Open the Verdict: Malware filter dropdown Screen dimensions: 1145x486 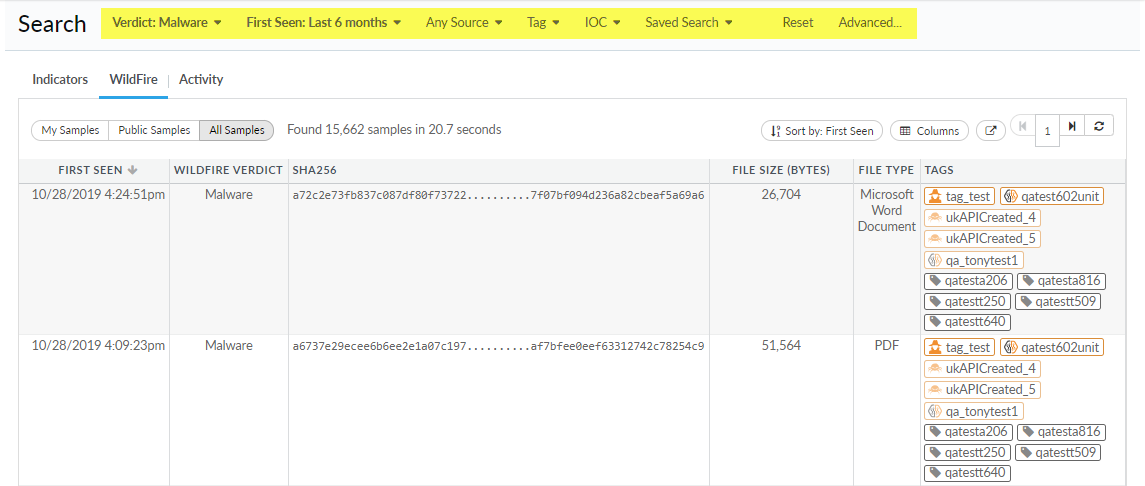click(167, 22)
